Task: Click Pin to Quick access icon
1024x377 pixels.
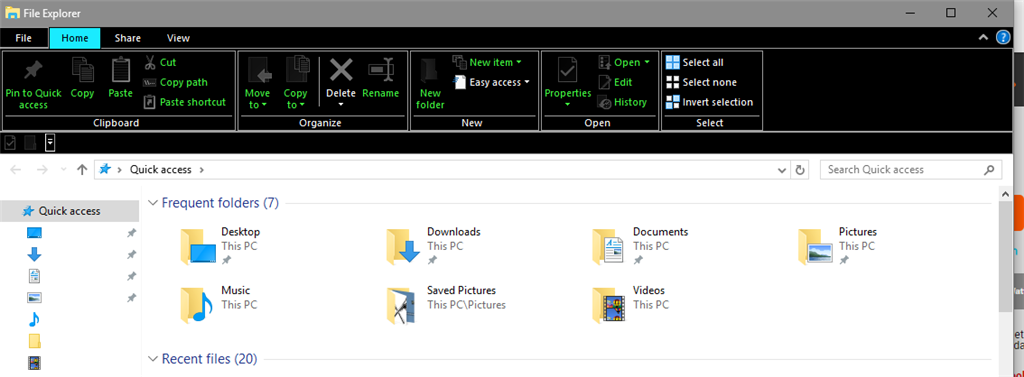Action: click(x=33, y=71)
